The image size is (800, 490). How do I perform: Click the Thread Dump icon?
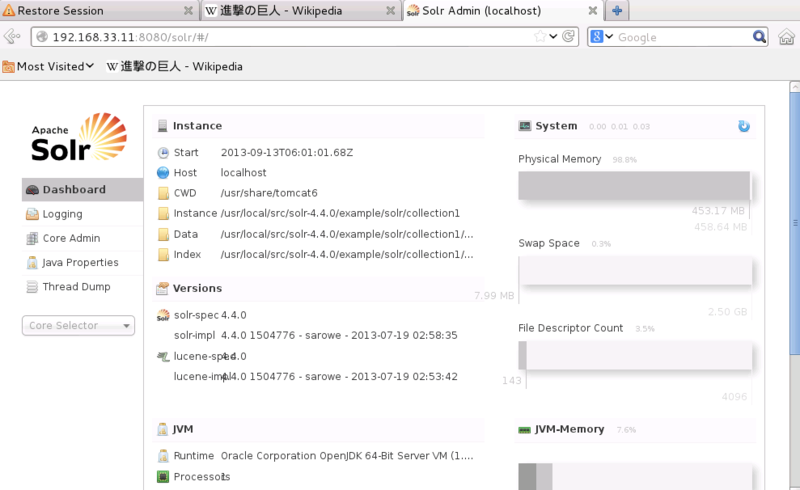tap(32, 287)
